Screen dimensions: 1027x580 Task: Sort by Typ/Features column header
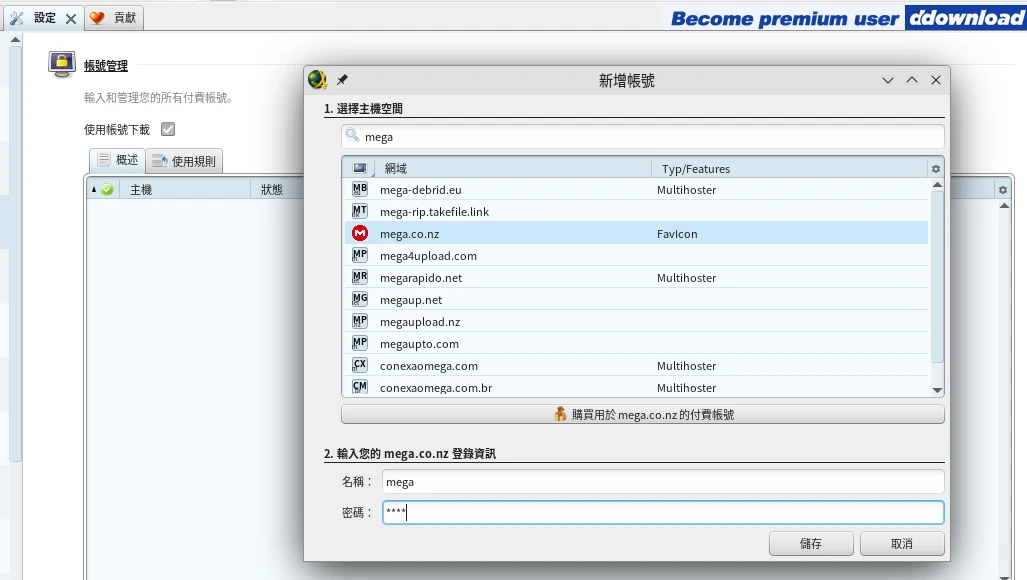(x=789, y=168)
